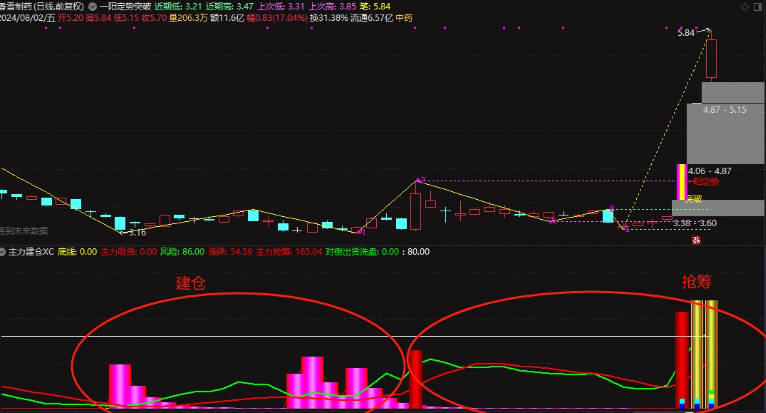Click the 中药 sector link

click(x=404, y=18)
